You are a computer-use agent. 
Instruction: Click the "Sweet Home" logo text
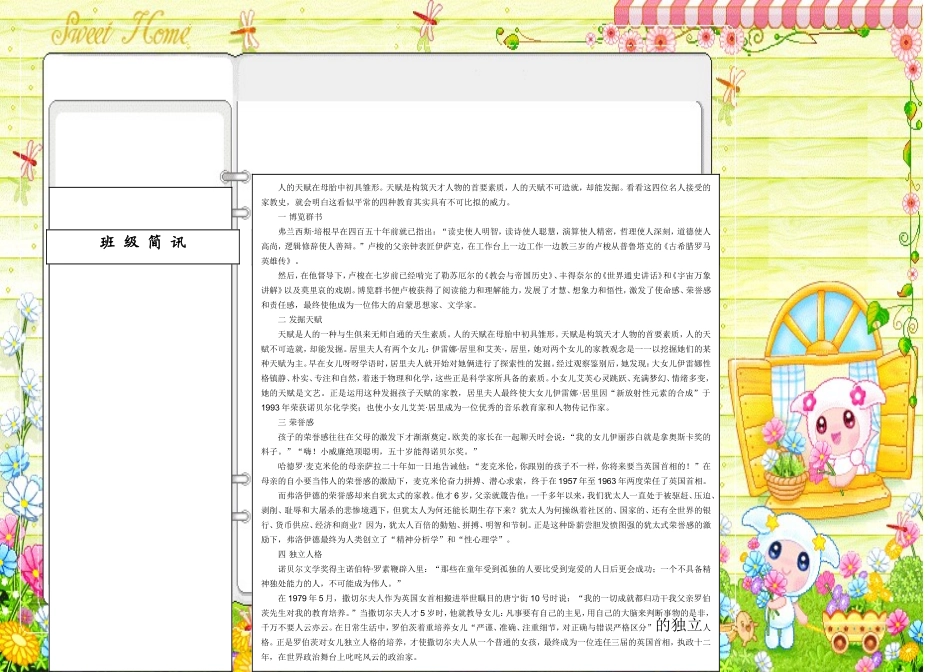click(121, 29)
